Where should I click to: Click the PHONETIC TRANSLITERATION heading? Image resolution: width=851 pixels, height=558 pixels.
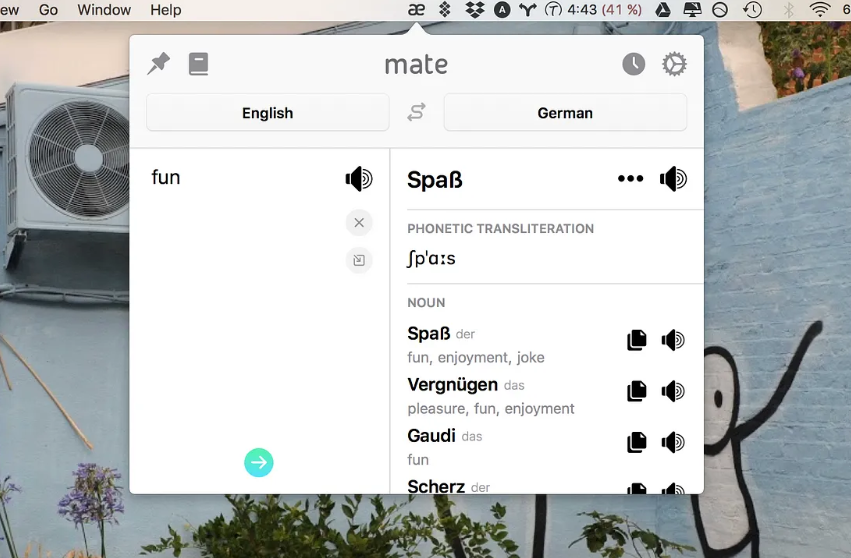[500, 229]
